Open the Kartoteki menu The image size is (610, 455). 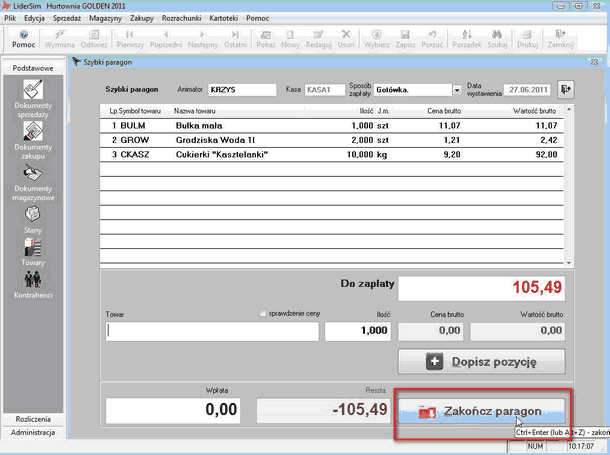click(224, 18)
